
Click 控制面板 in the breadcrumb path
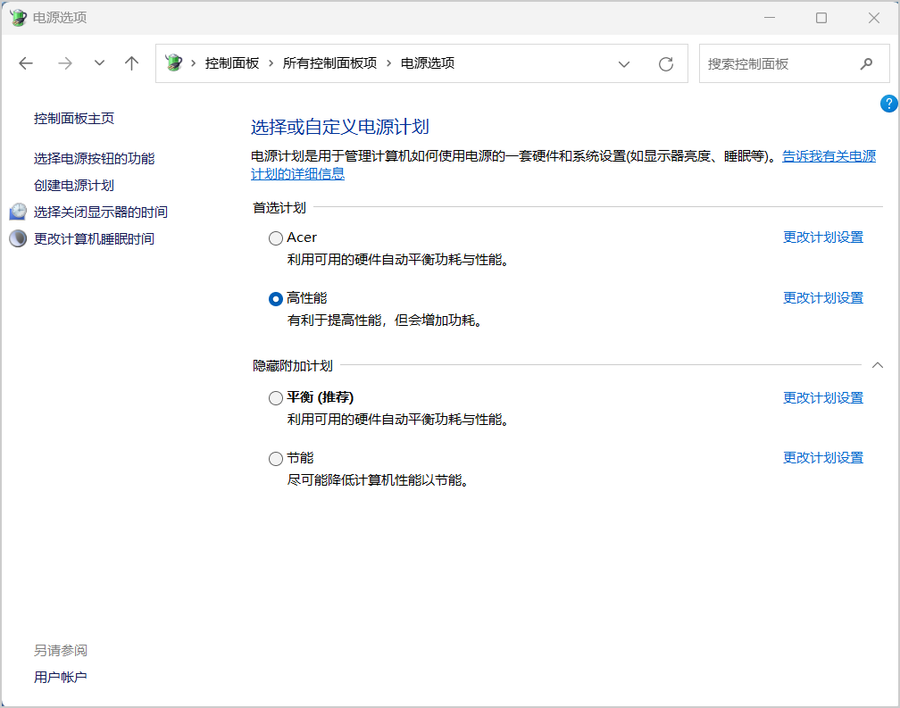click(x=232, y=63)
